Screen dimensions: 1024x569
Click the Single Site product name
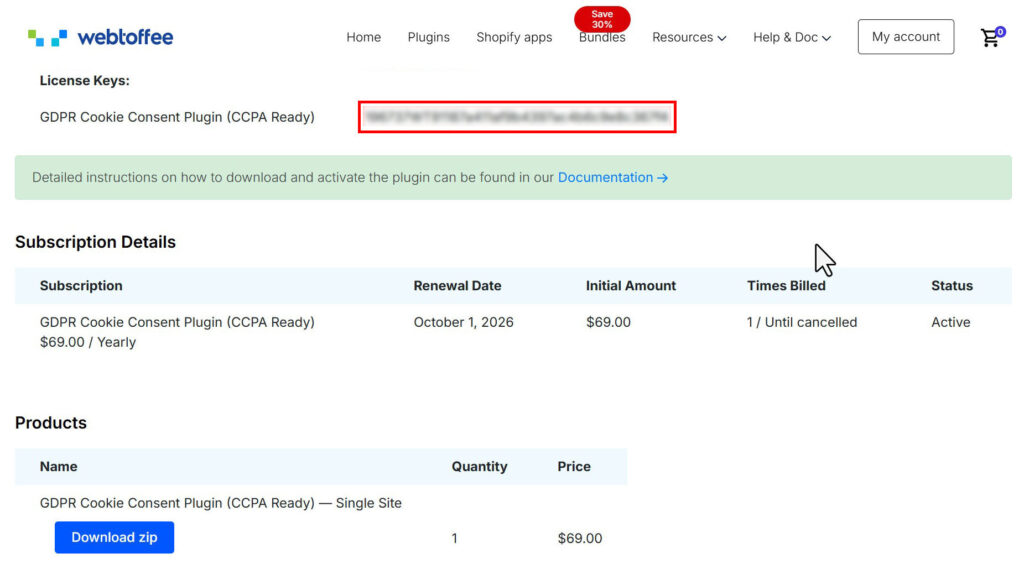click(x=221, y=503)
